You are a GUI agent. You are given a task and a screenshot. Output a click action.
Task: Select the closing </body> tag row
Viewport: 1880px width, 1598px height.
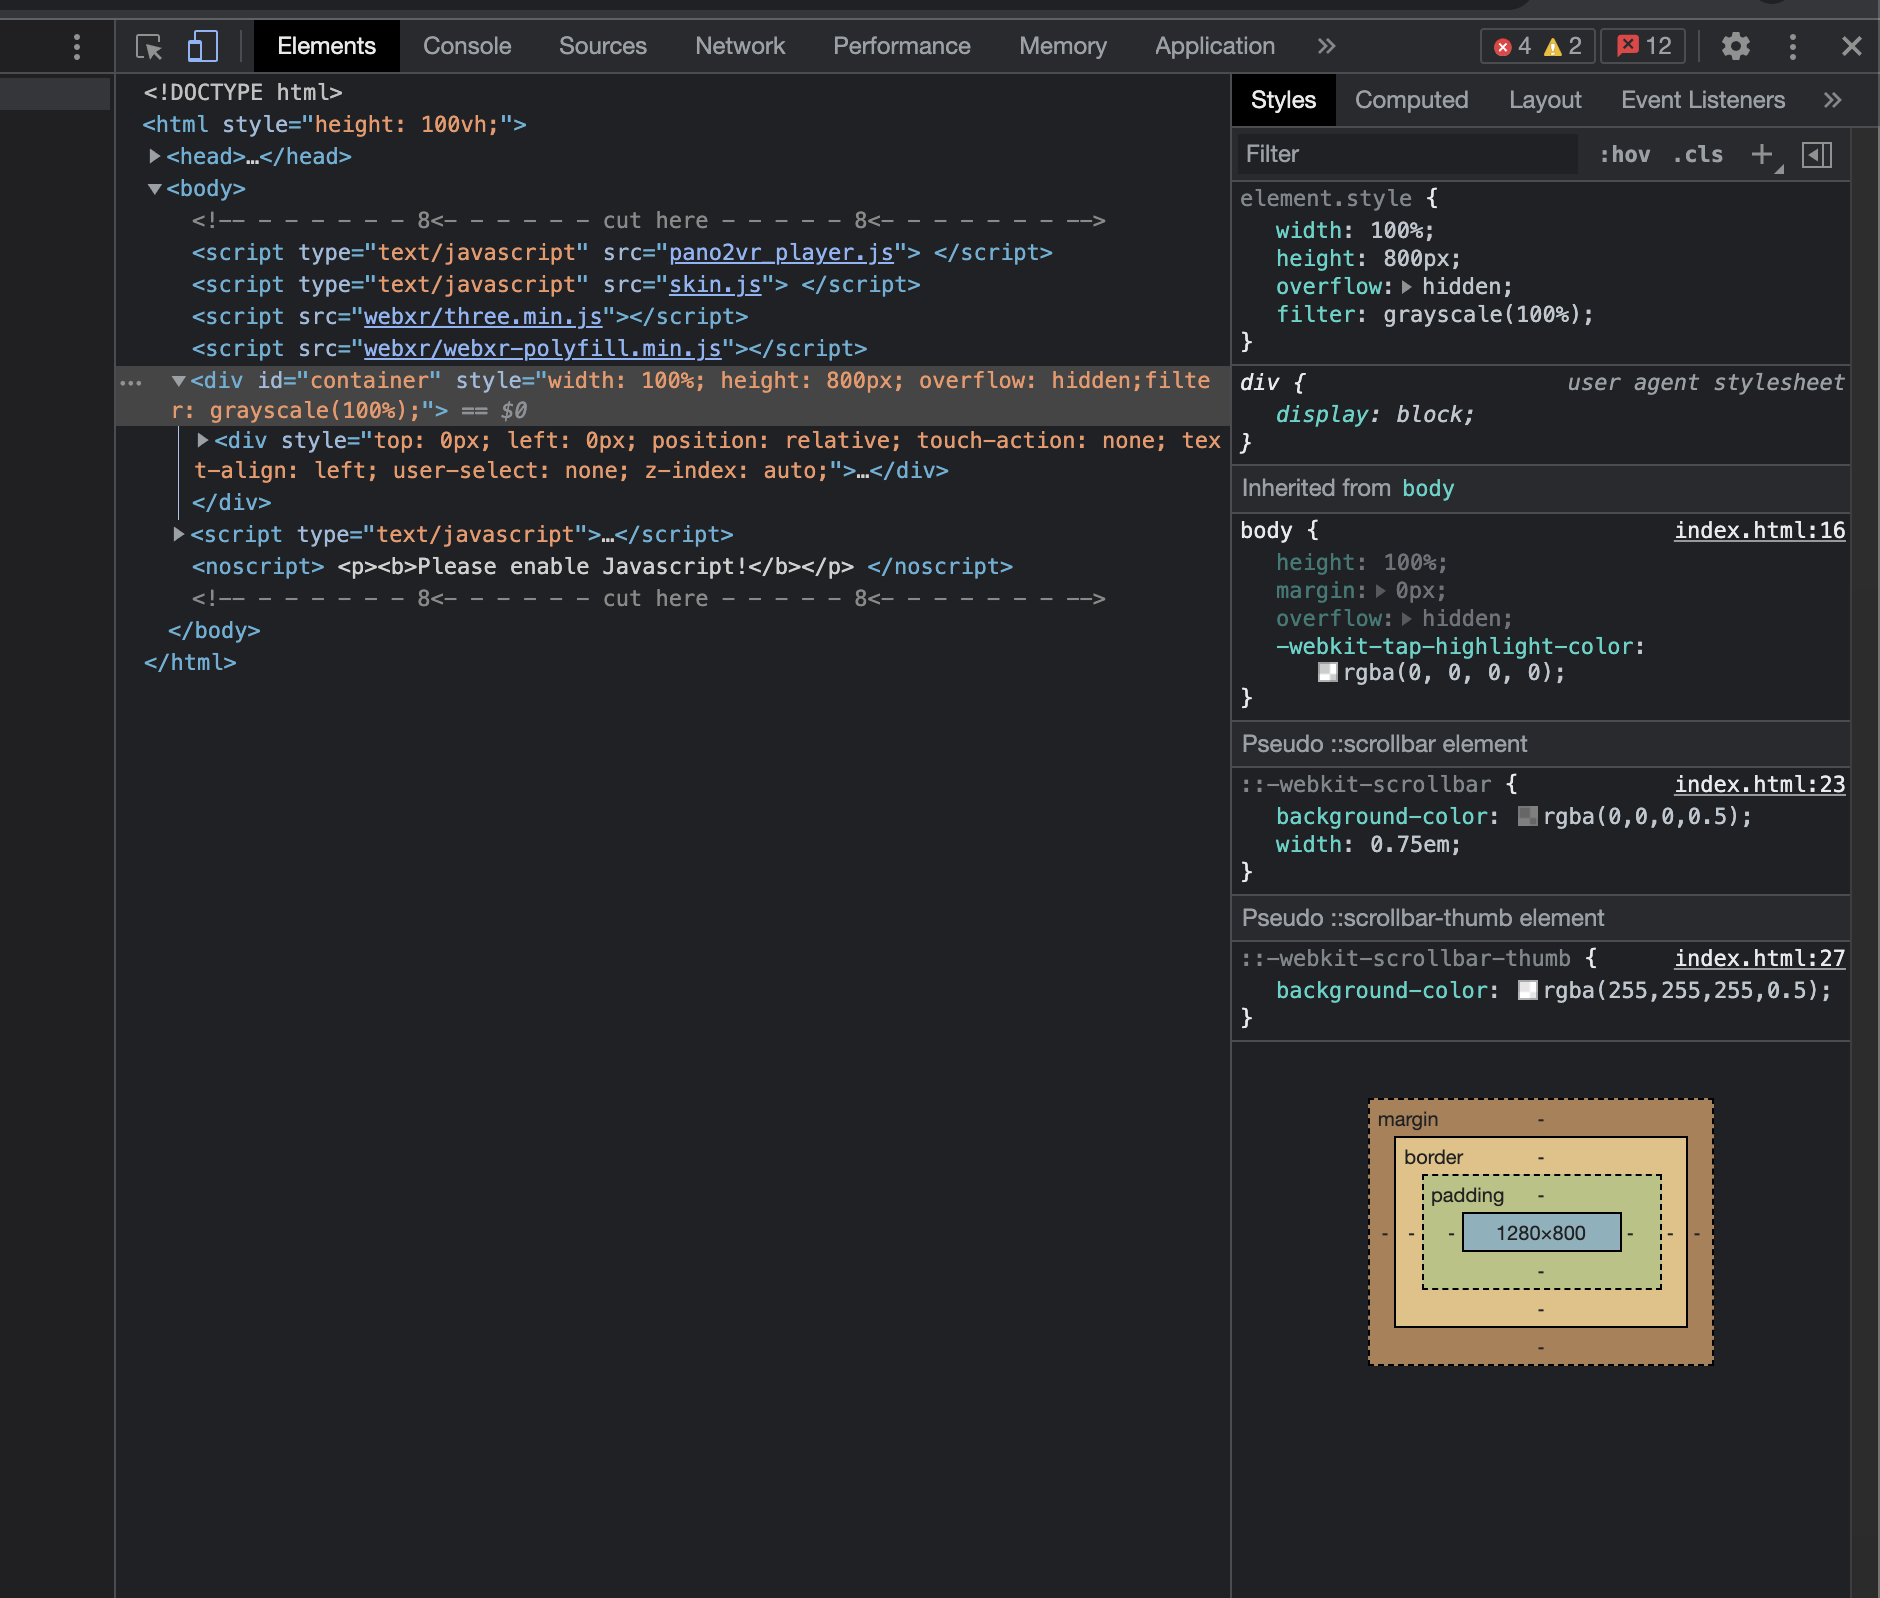[214, 631]
